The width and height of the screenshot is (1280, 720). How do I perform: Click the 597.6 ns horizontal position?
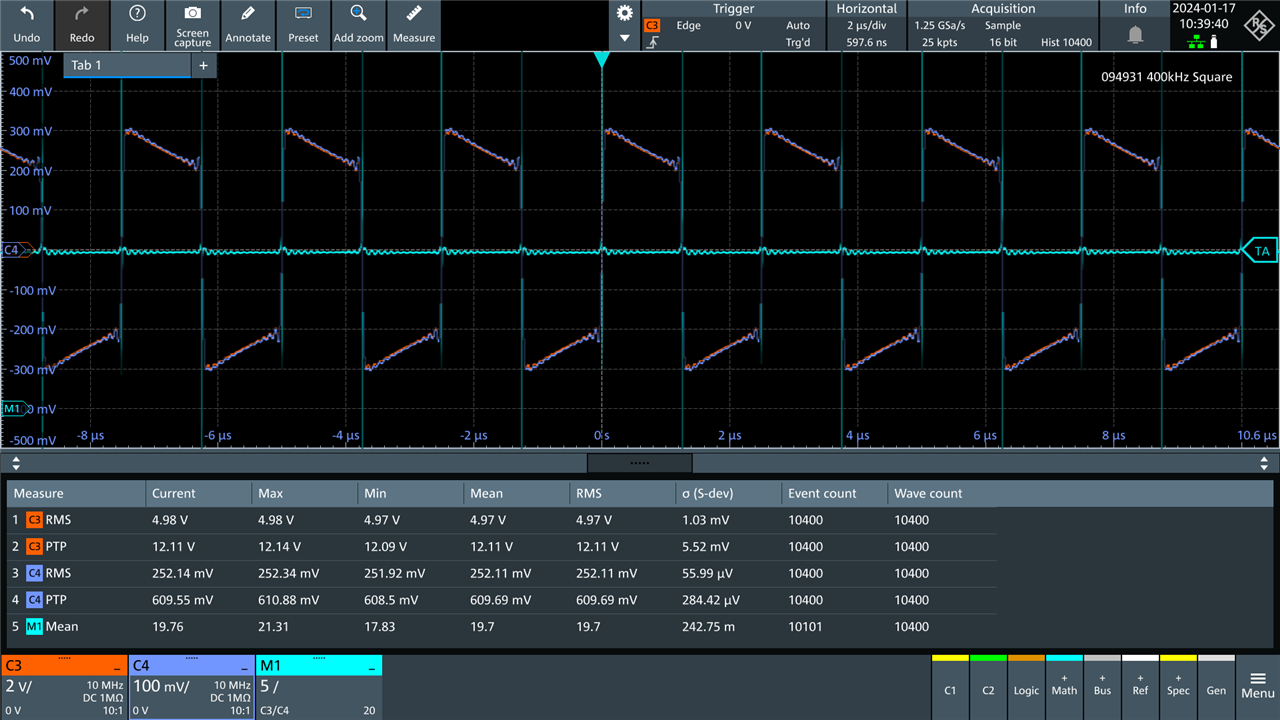866,43
